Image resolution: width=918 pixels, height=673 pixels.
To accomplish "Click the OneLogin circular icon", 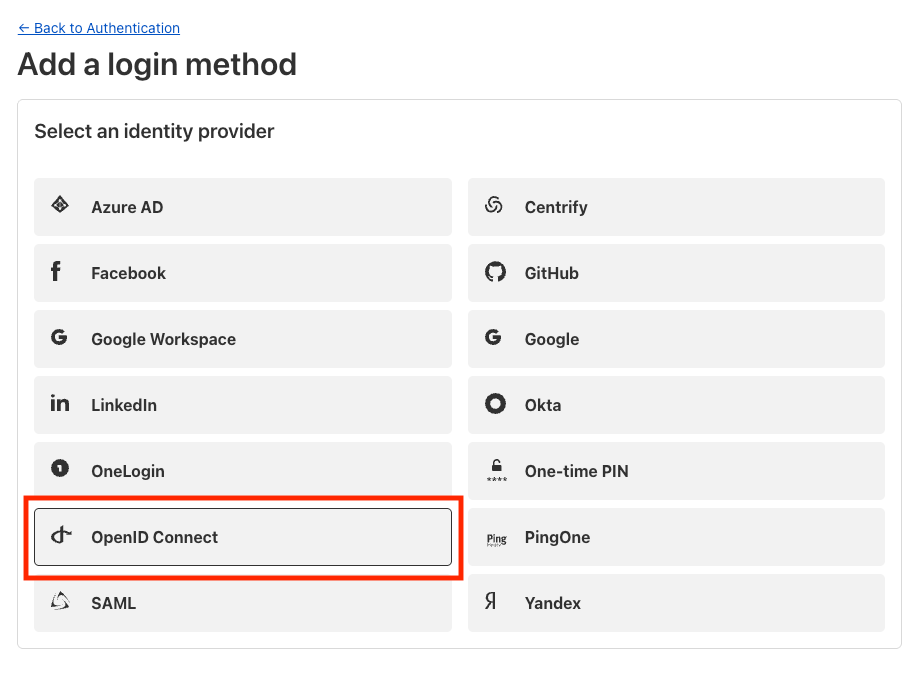I will [60, 470].
